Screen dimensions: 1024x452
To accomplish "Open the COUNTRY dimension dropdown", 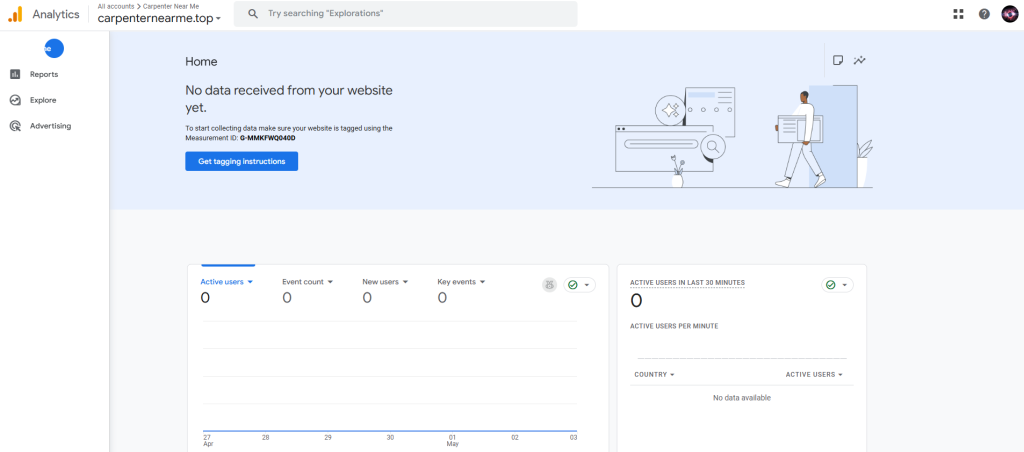I will tap(654, 375).
